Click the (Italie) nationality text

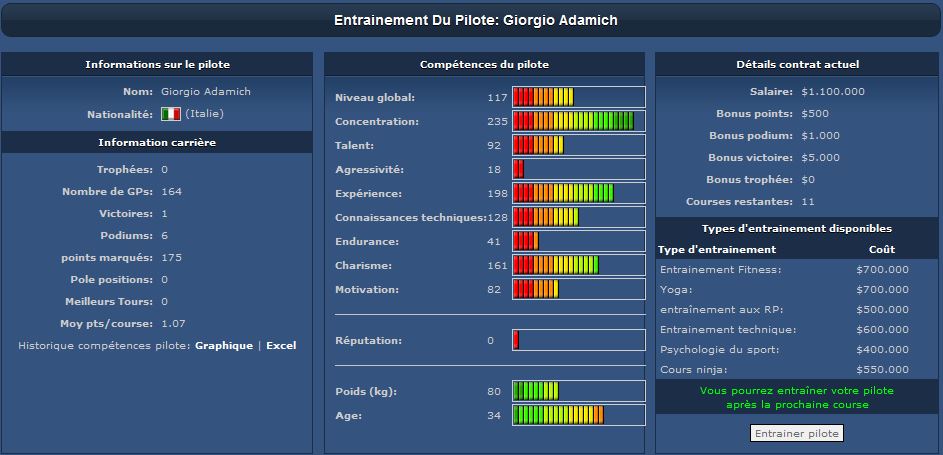(x=204, y=114)
